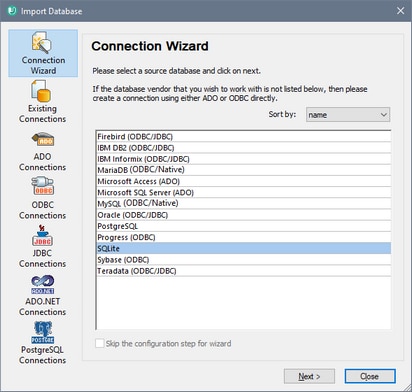Choose Firebird (ODBC/JDBC) from the list
Image resolution: width=412 pixels, height=392 pixels.
tap(243, 137)
